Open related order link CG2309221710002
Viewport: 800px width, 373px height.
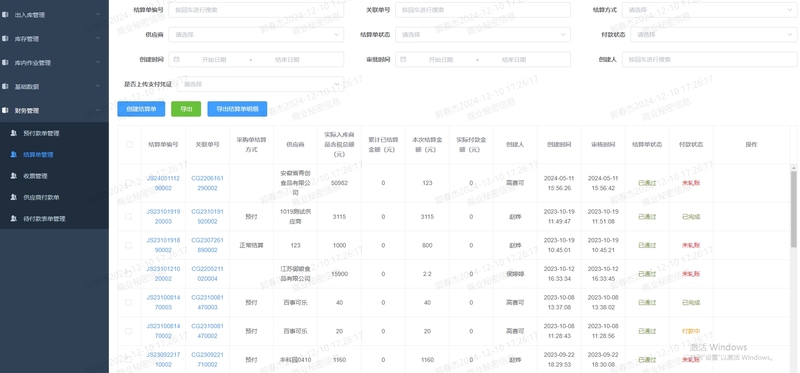[x=207, y=359]
